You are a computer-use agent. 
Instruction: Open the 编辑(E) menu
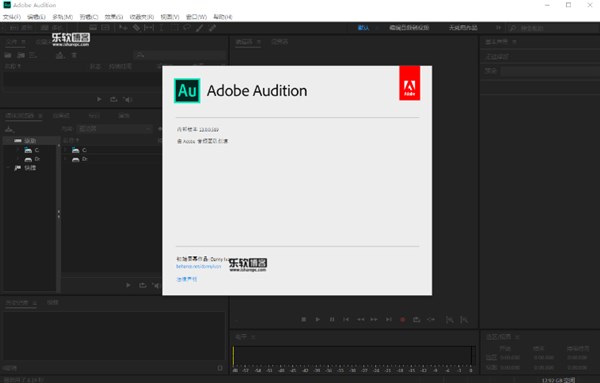36,17
